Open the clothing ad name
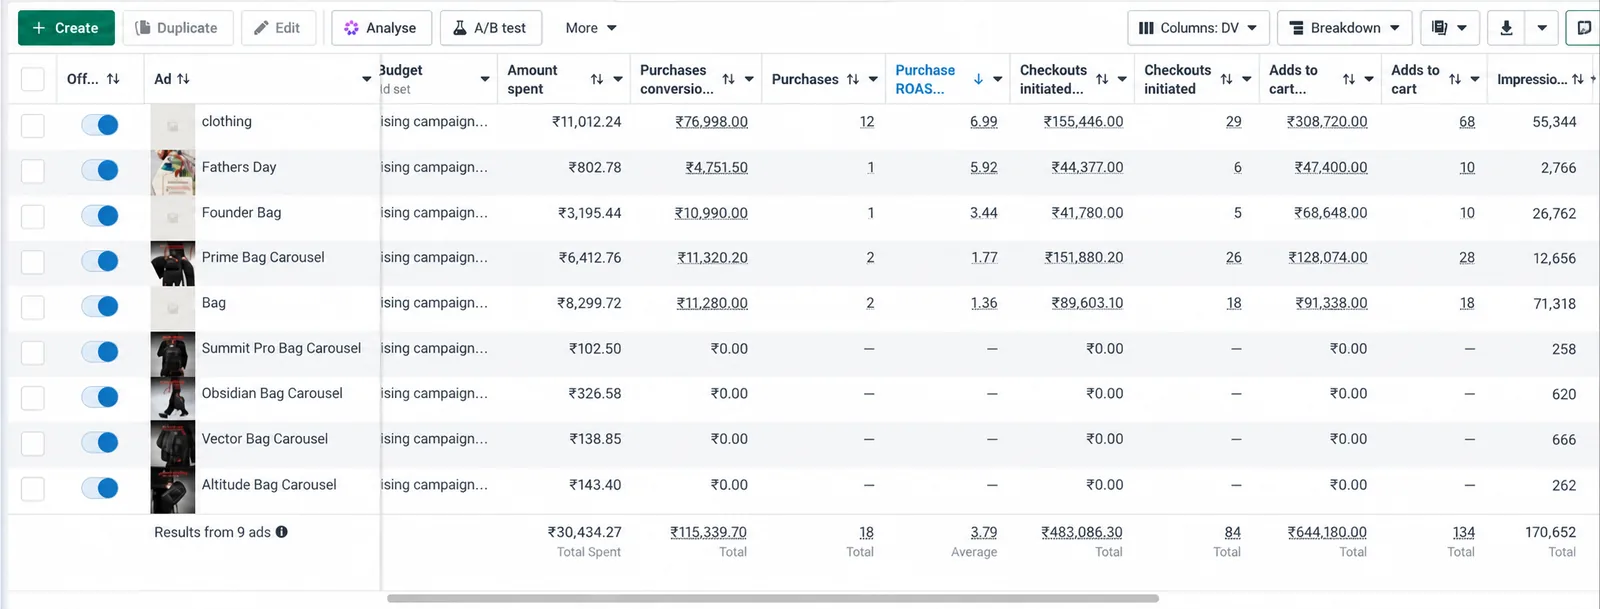1600x609 pixels. pyautogui.click(x=227, y=121)
